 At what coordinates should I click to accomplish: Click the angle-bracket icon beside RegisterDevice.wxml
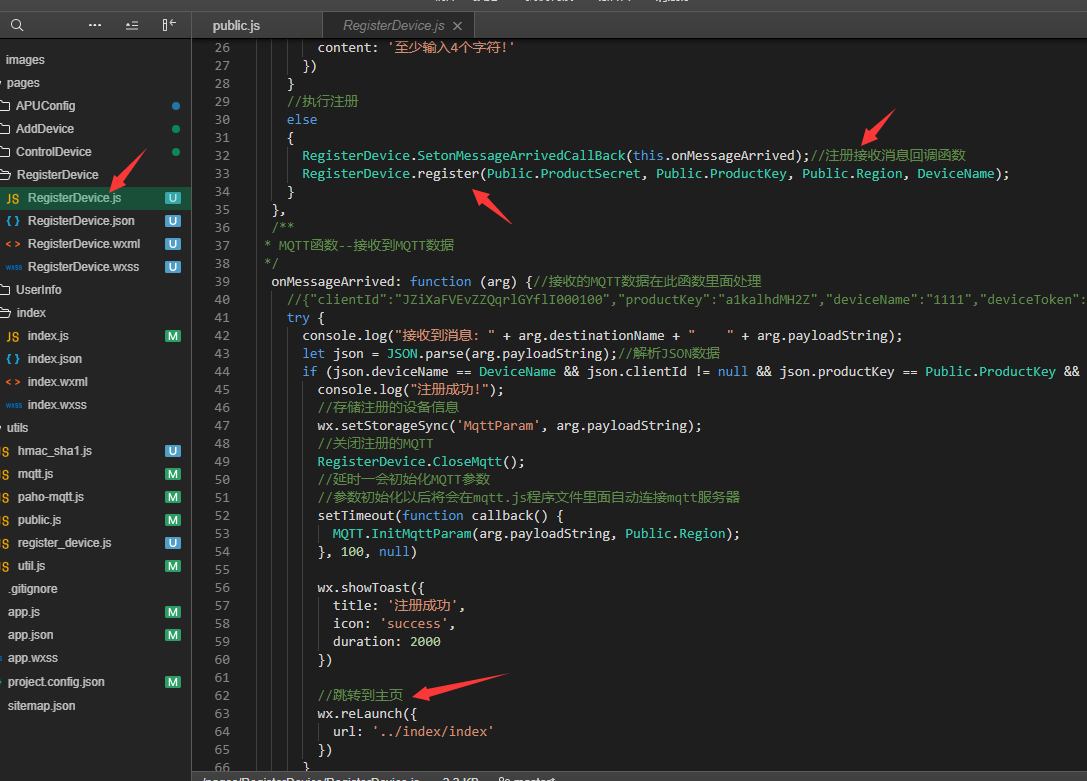pyautogui.click(x=13, y=244)
